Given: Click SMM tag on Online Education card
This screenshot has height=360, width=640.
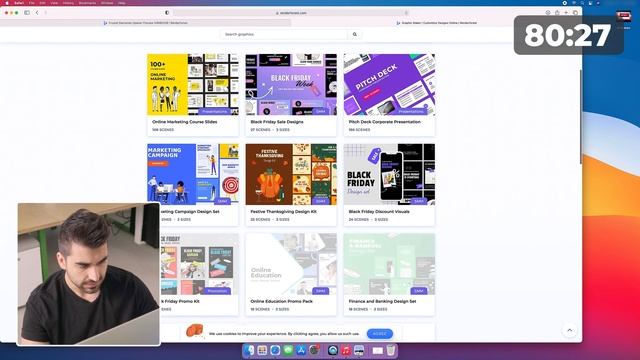Looking at the screenshot, I should (320, 291).
